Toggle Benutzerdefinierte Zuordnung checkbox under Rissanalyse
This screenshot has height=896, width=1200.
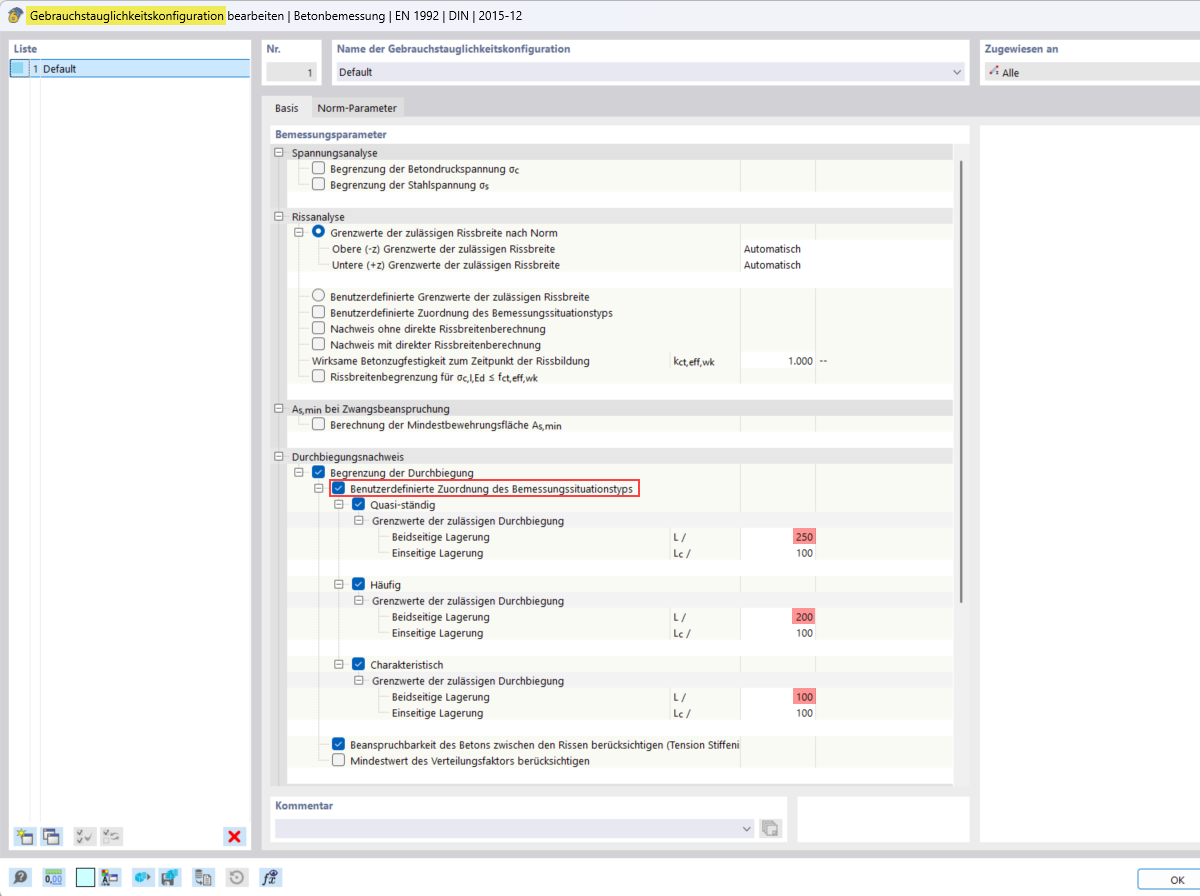[319, 312]
